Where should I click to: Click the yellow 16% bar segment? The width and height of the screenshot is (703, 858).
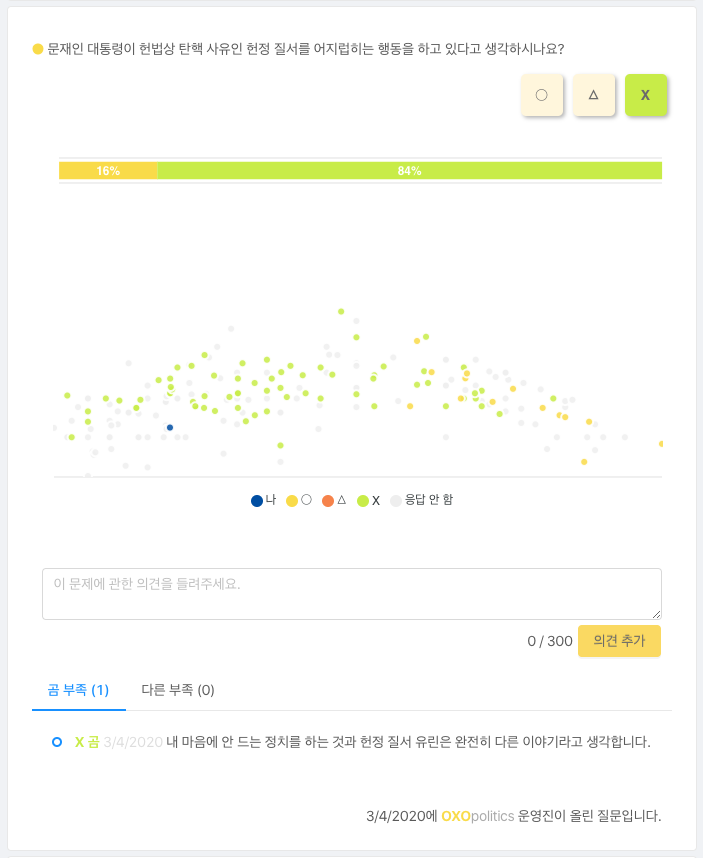tap(108, 171)
